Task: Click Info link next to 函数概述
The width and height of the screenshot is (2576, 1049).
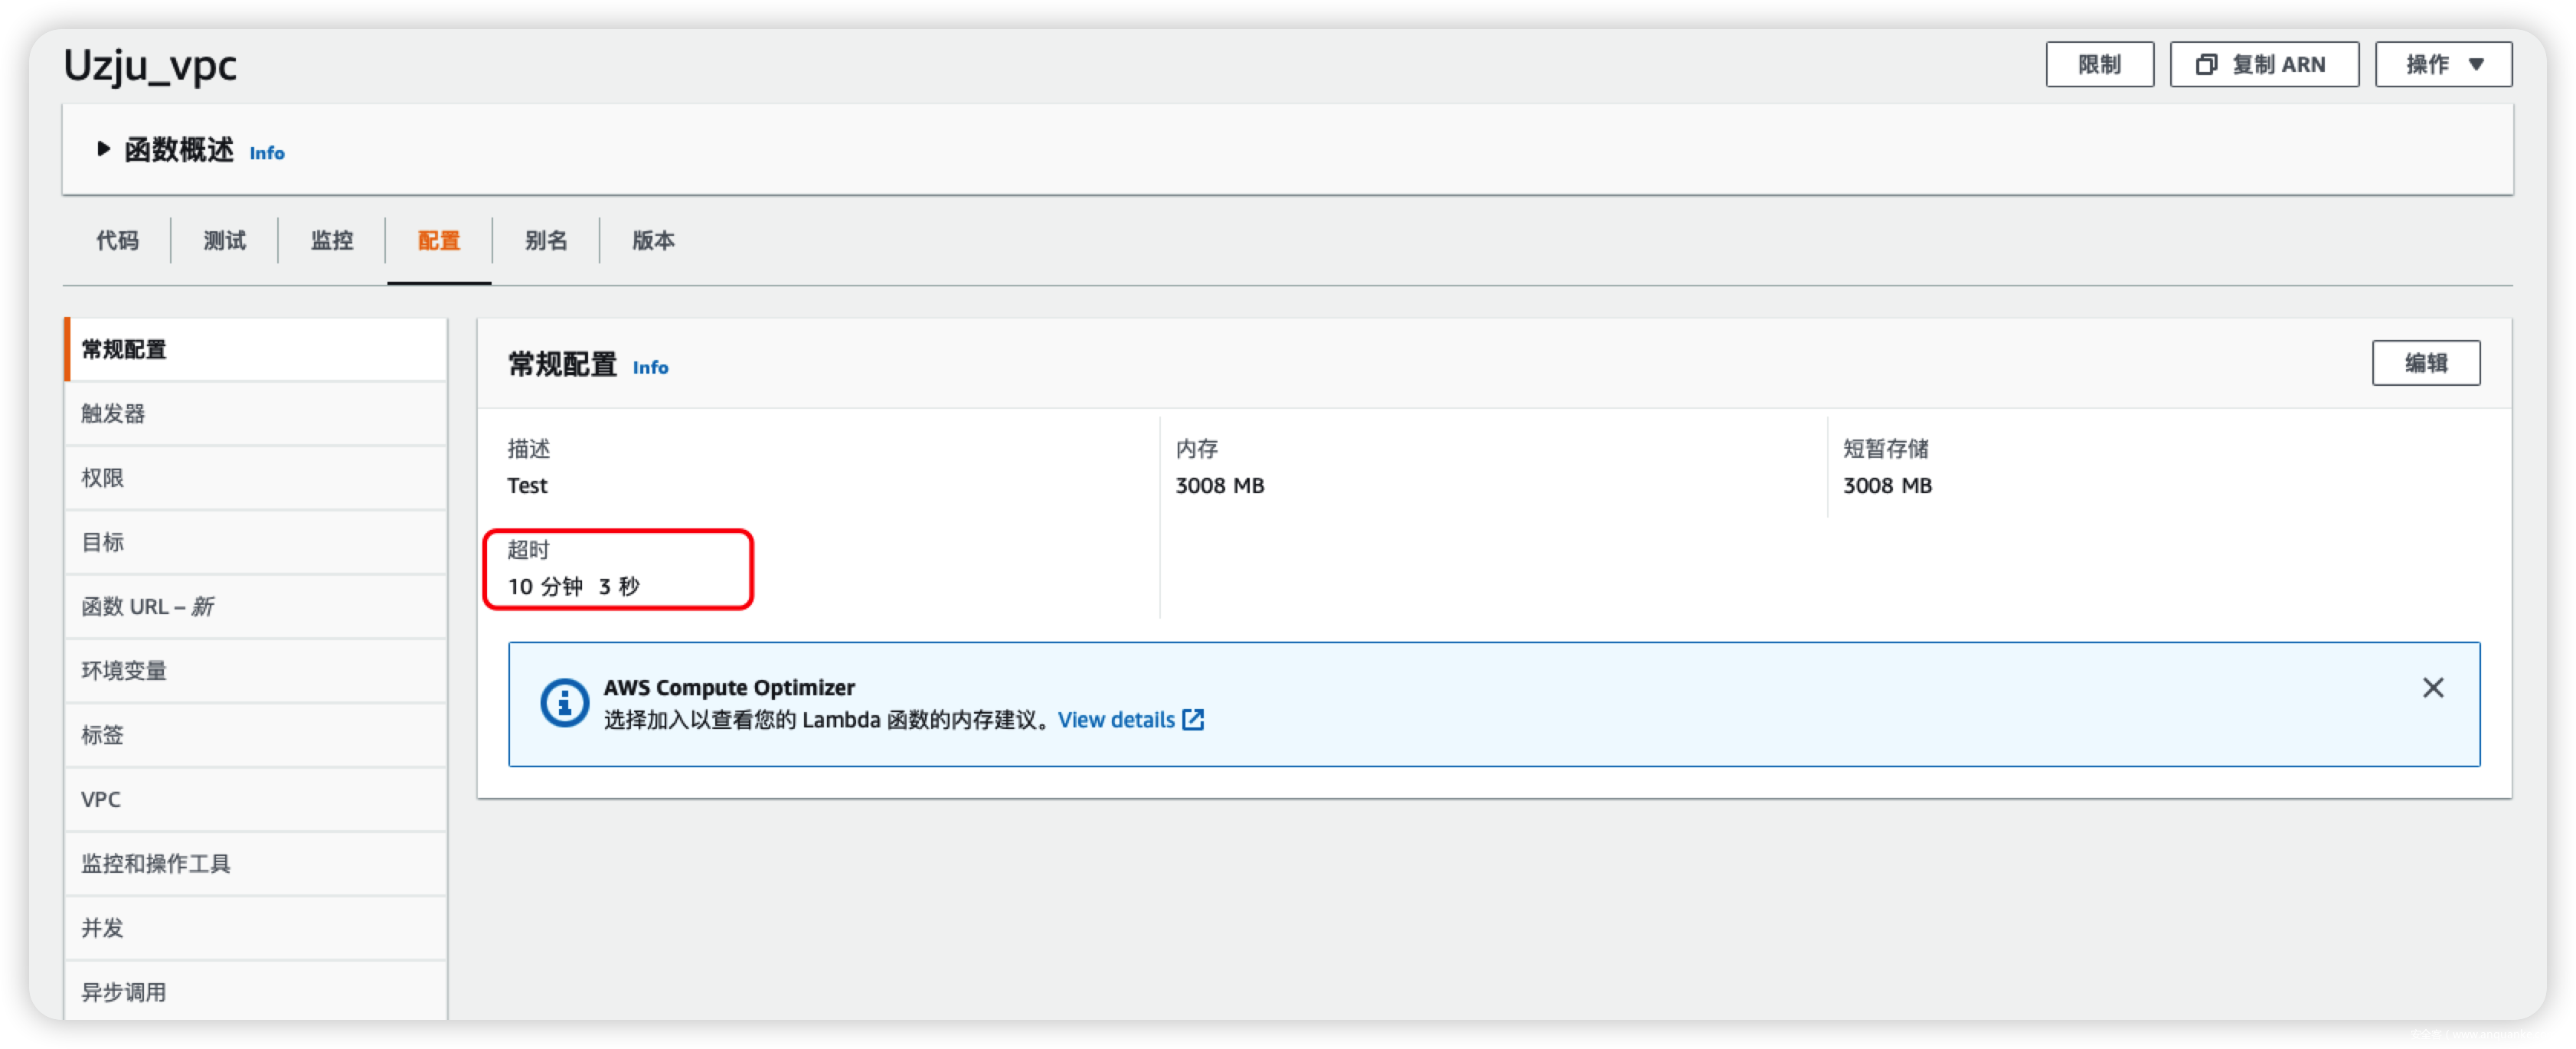Action: point(266,153)
